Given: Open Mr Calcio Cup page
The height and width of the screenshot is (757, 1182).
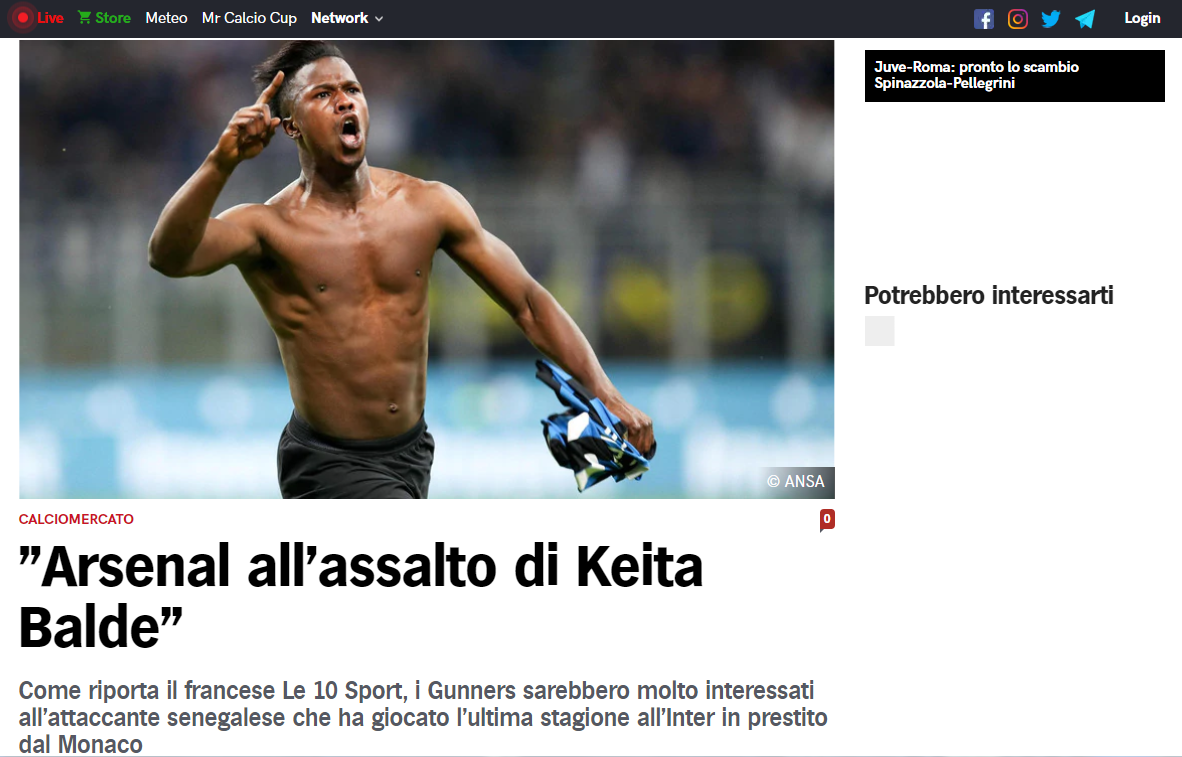Looking at the screenshot, I should click(x=250, y=18).
